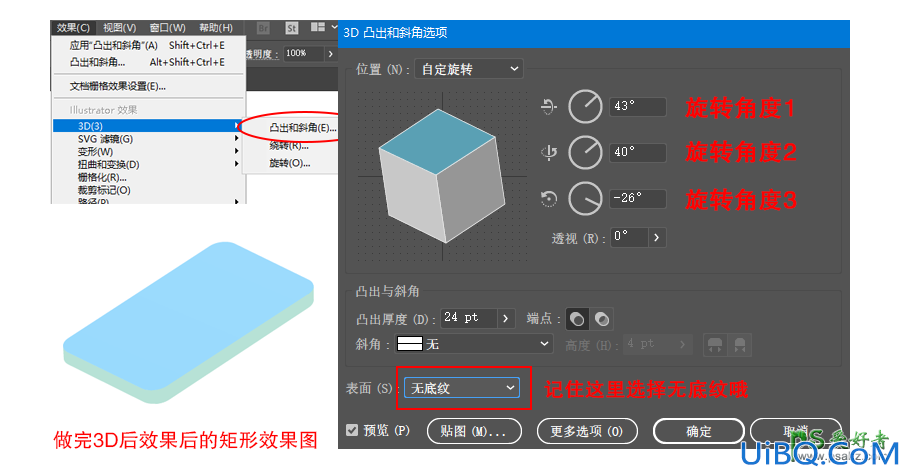Image resolution: width=900 pixels, height=468 pixels.
Task: Select the 3D(3) submenu item
Action: (x=146, y=126)
